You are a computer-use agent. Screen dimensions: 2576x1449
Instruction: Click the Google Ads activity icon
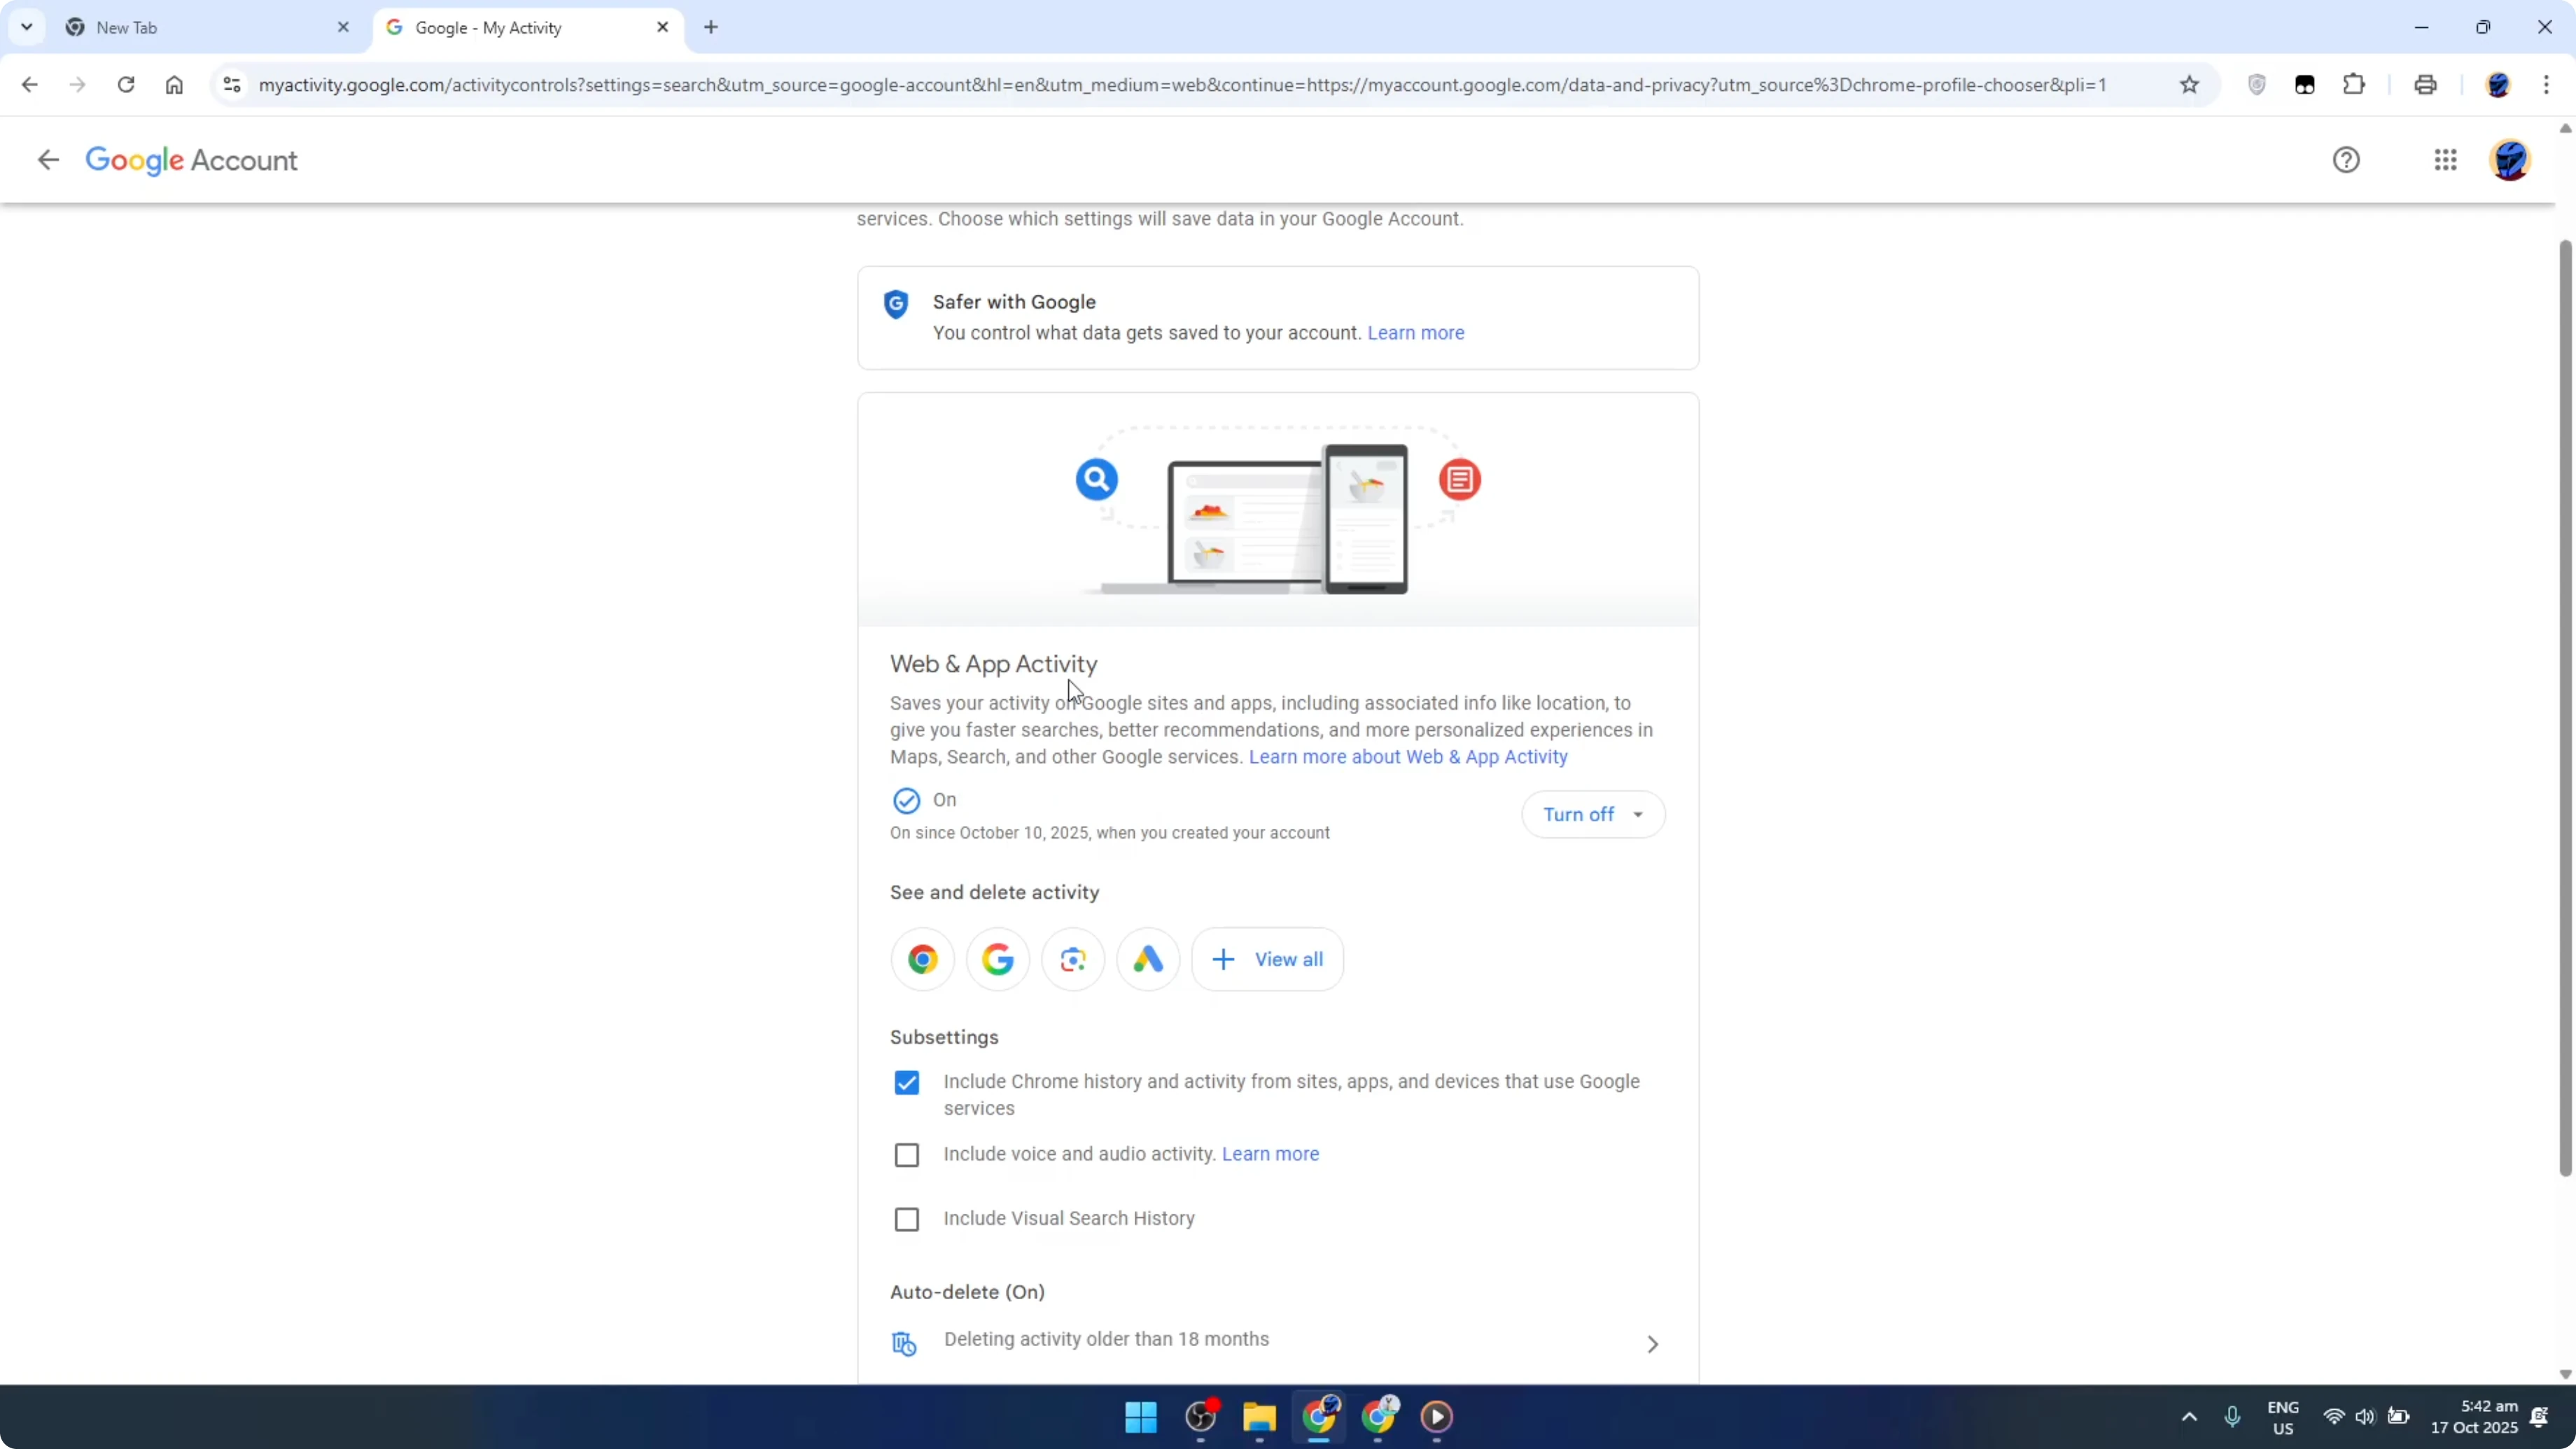1147,958
